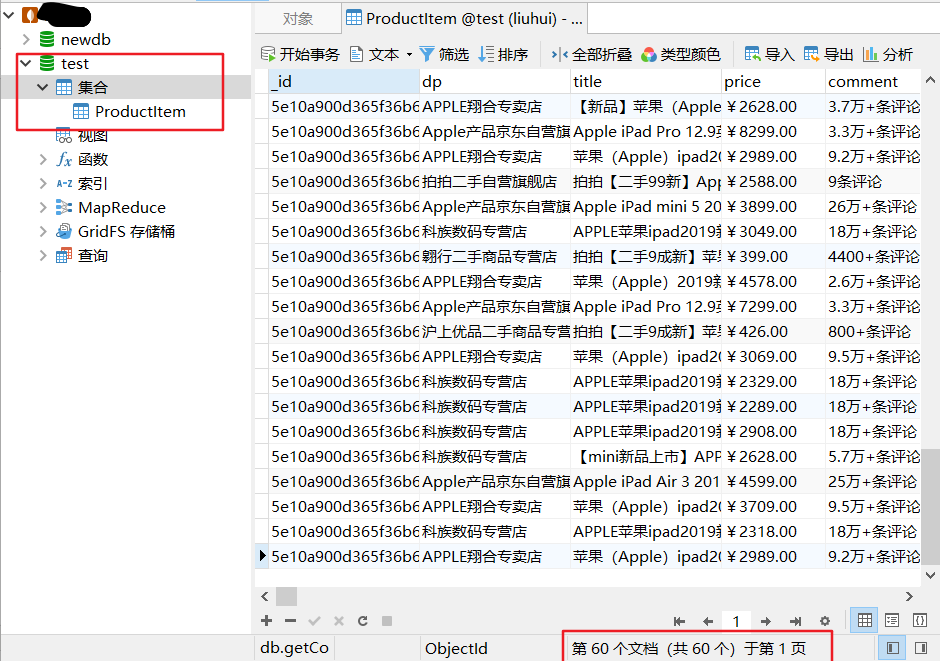Click the refresh icon
Image resolution: width=940 pixels, height=661 pixels.
coord(363,621)
